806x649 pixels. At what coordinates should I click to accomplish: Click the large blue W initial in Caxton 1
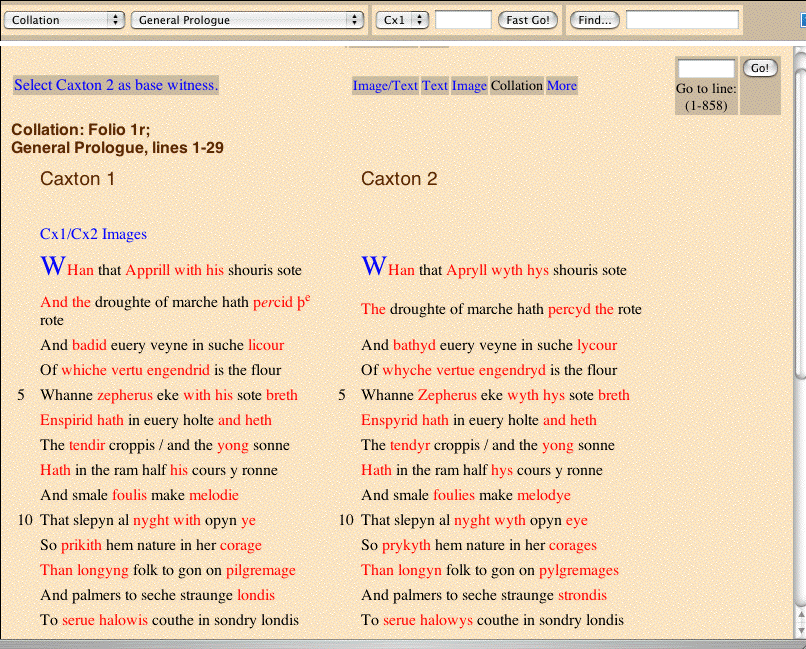[53, 266]
